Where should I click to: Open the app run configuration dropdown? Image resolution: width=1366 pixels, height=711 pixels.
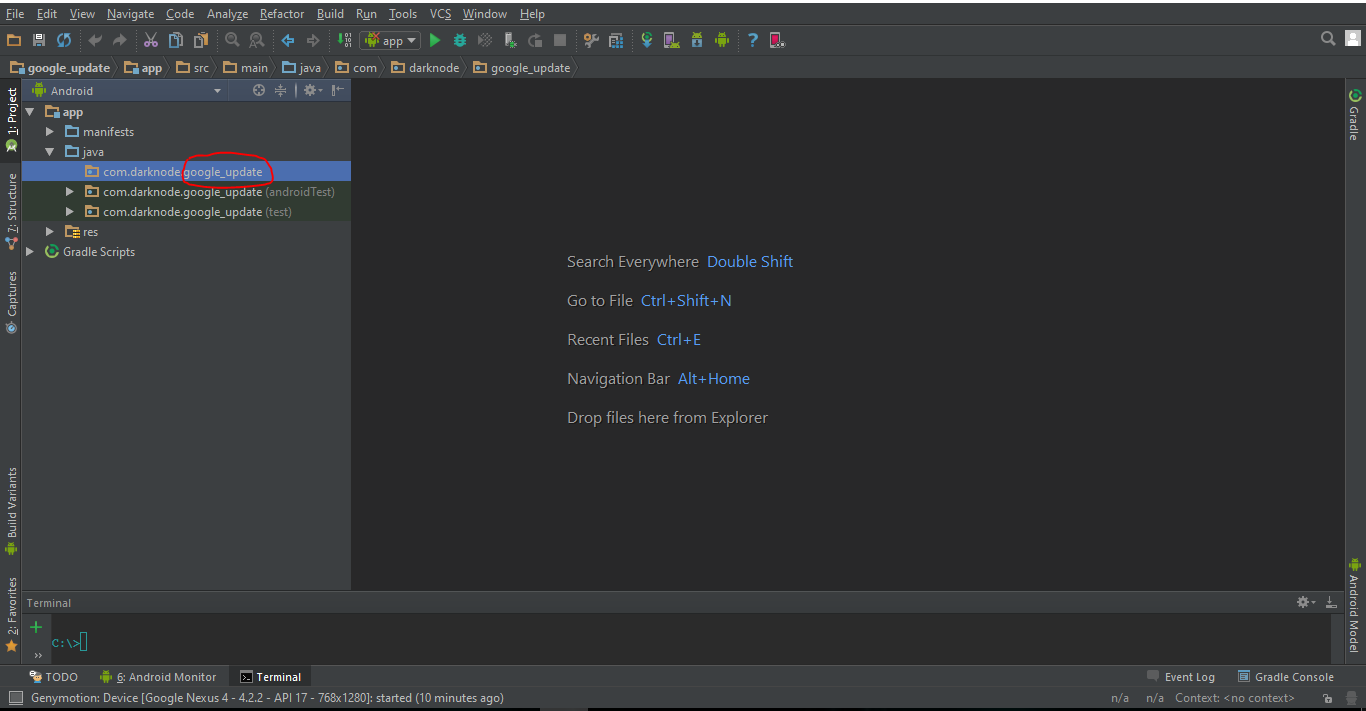tap(391, 40)
